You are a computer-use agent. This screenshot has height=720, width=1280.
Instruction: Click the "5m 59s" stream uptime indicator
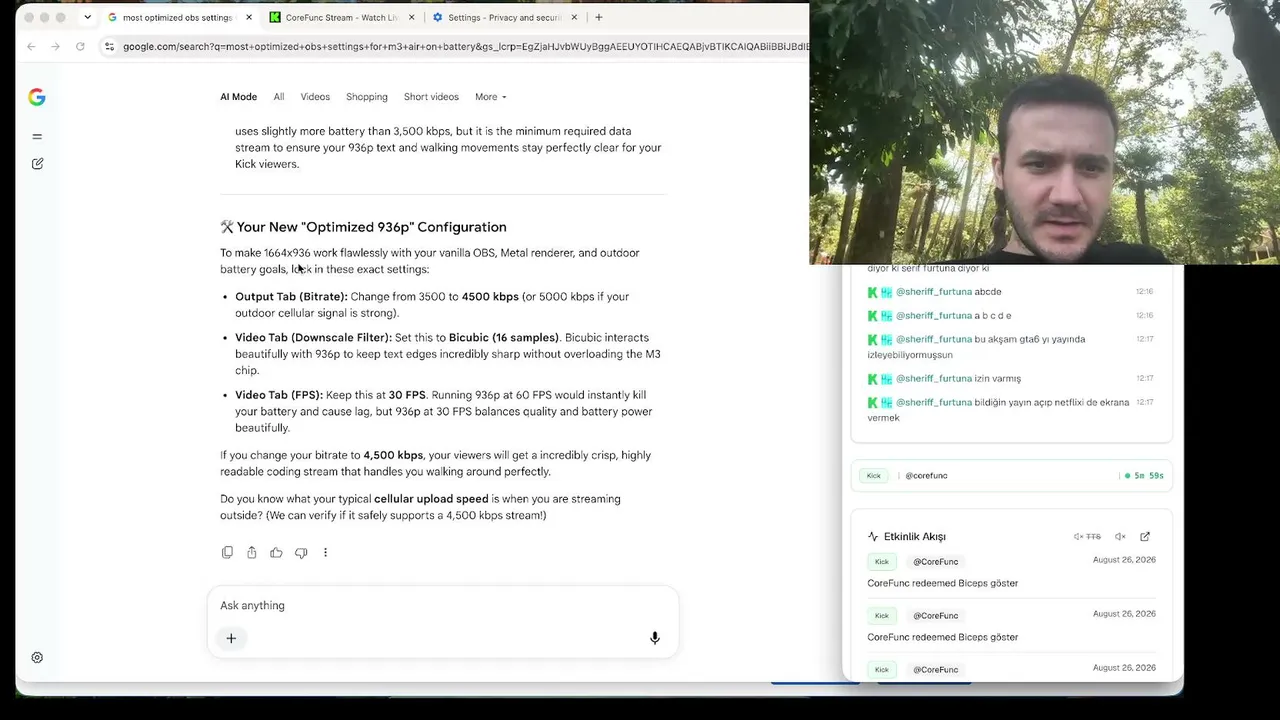tap(1144, 476)
